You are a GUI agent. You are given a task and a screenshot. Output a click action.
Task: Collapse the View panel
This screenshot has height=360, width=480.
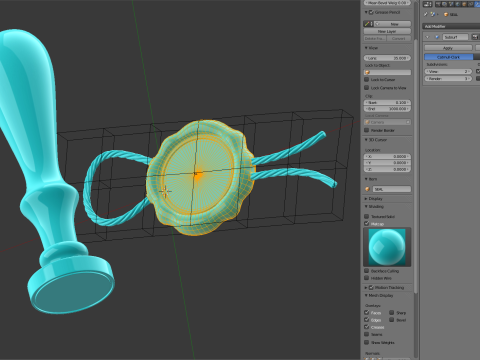tap(366, 48)
